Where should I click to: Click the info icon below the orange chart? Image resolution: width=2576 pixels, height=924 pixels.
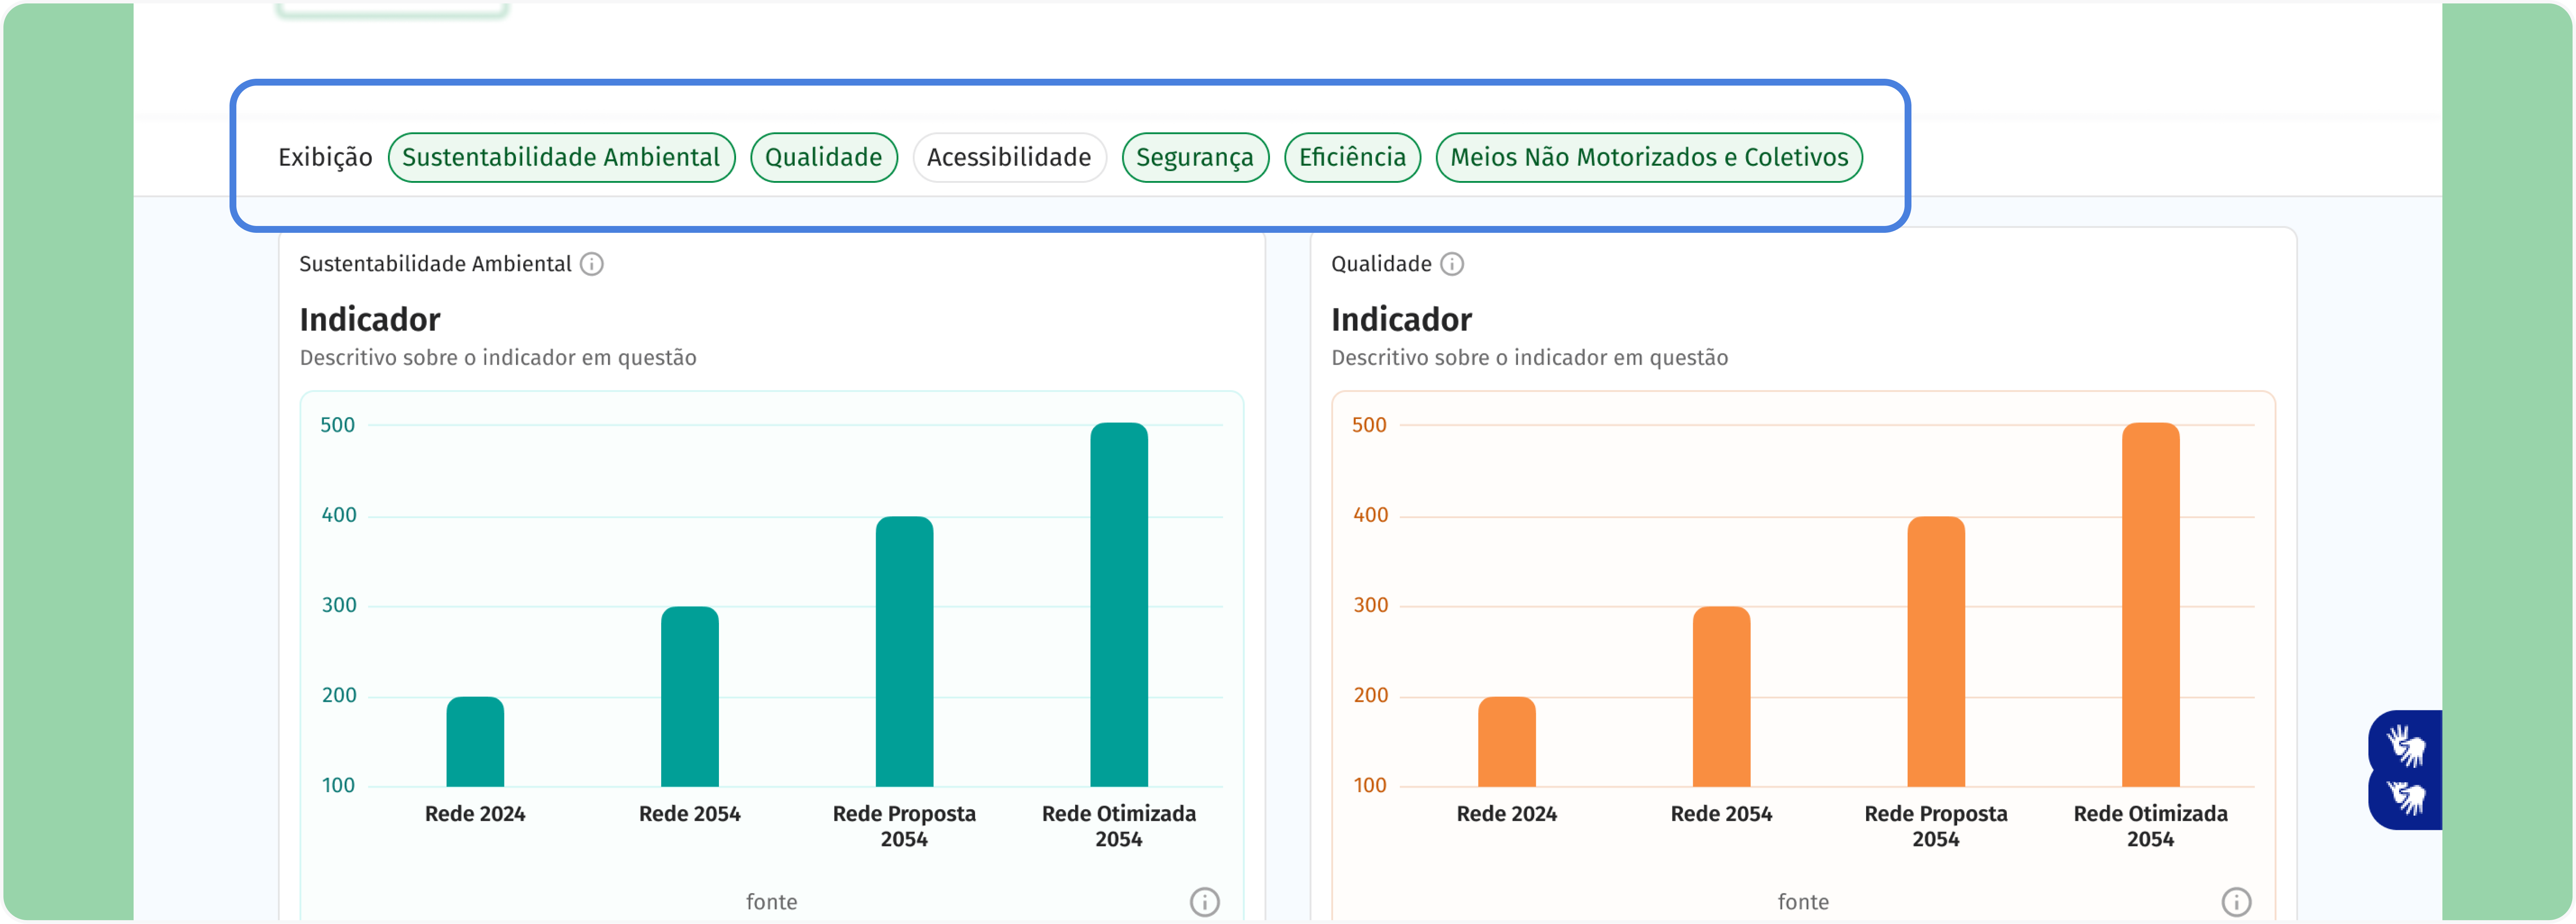click(2237, 902)
